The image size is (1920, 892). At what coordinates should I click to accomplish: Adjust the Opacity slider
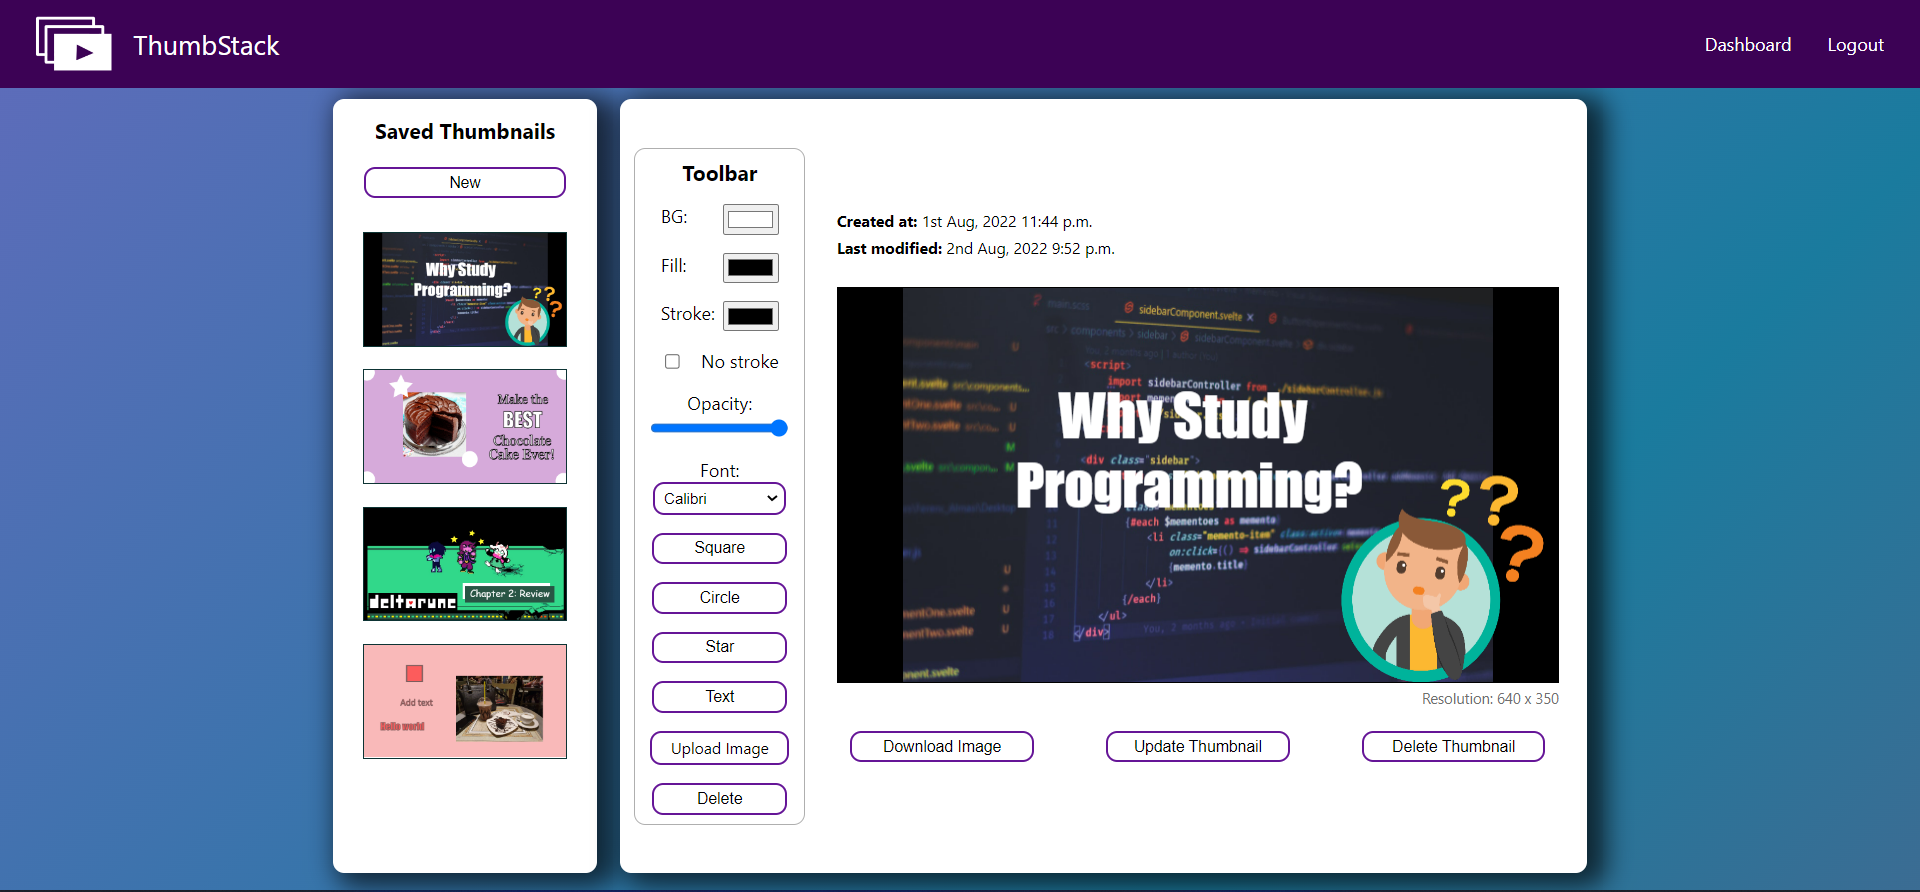(x=719, y=428)
